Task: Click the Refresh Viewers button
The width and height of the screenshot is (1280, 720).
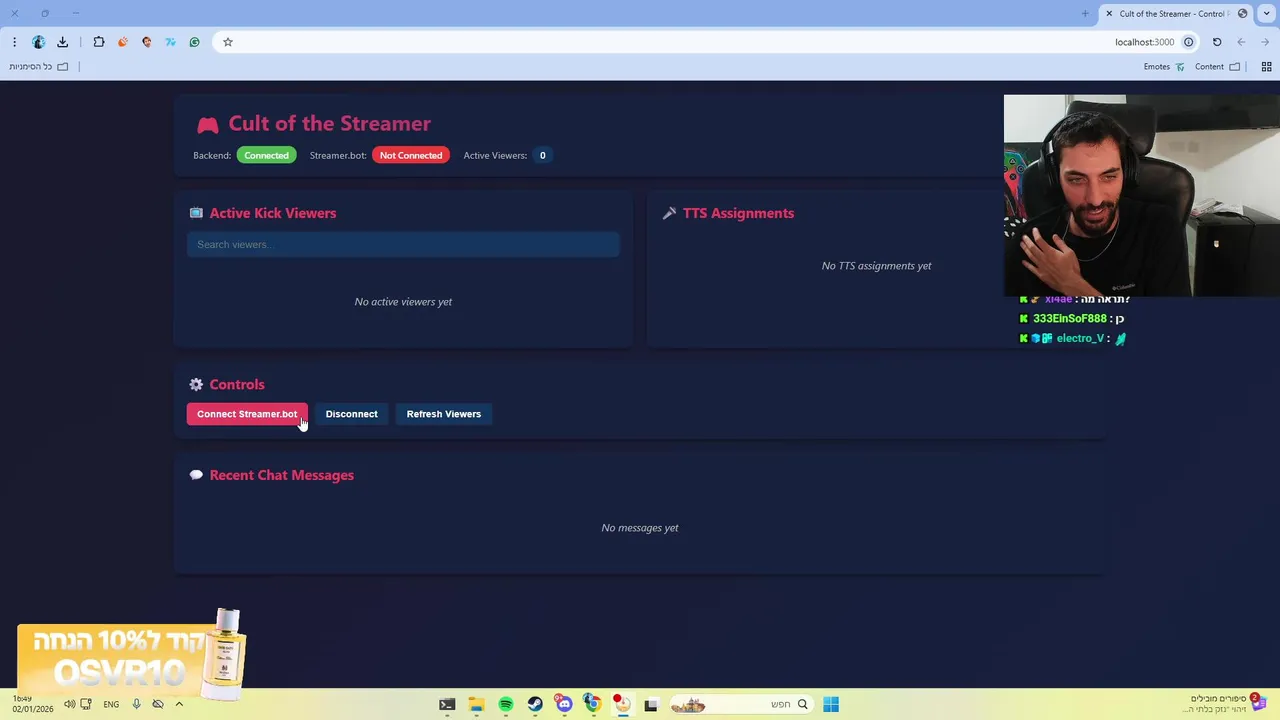Action: [444, 414]
